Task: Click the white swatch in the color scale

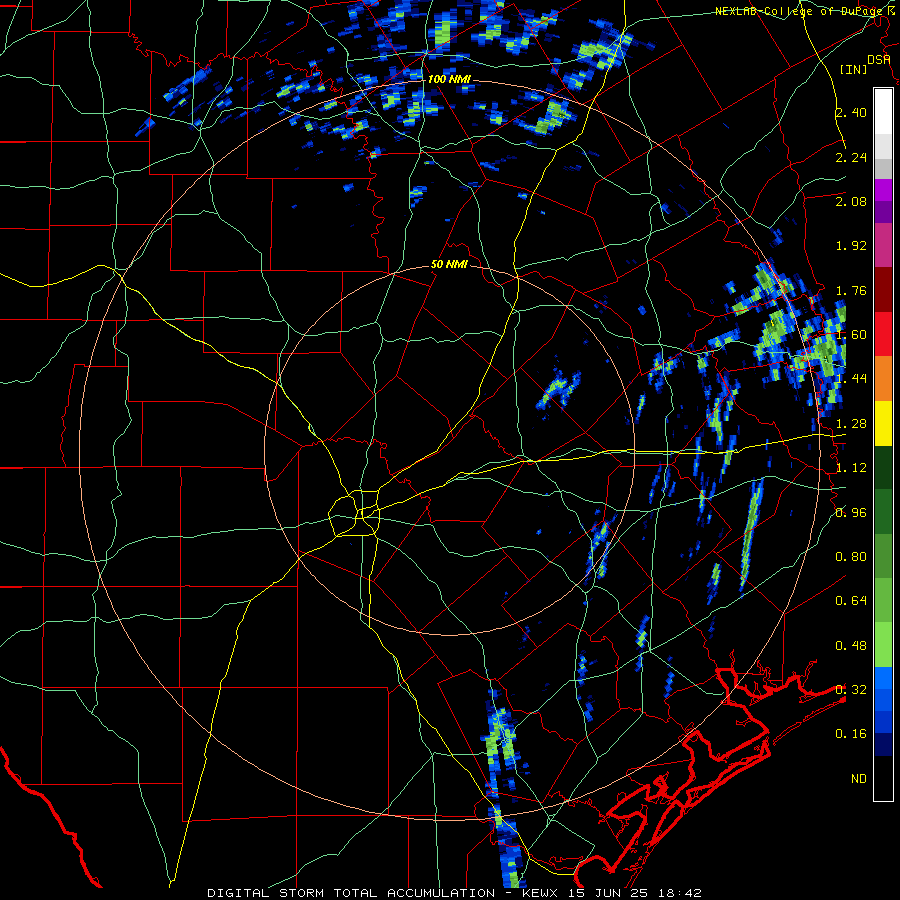Action: pyautogui.click(x=883, y=111)
